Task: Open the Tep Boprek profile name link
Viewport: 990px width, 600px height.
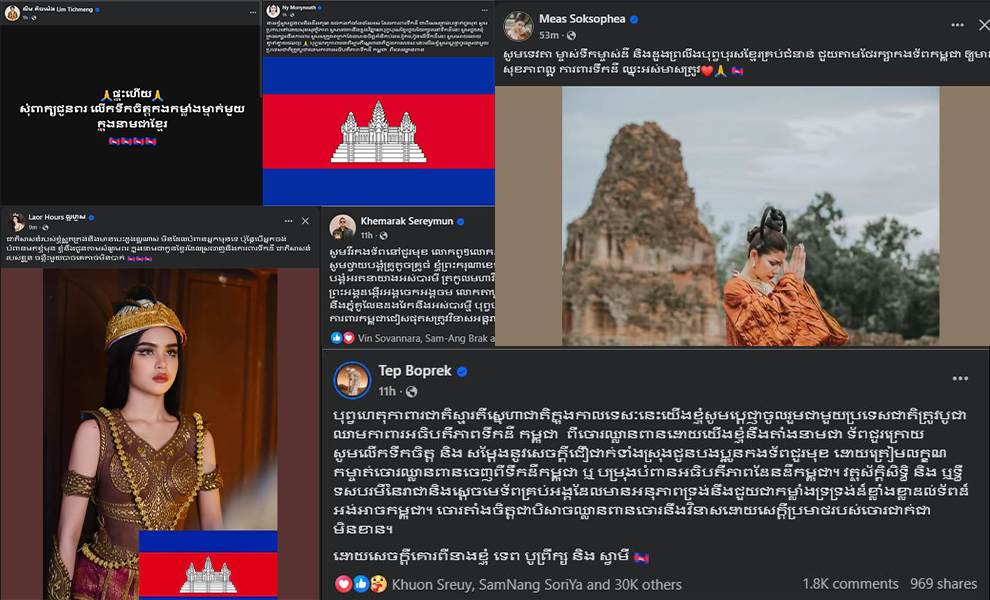Action: tap(415, 371)
